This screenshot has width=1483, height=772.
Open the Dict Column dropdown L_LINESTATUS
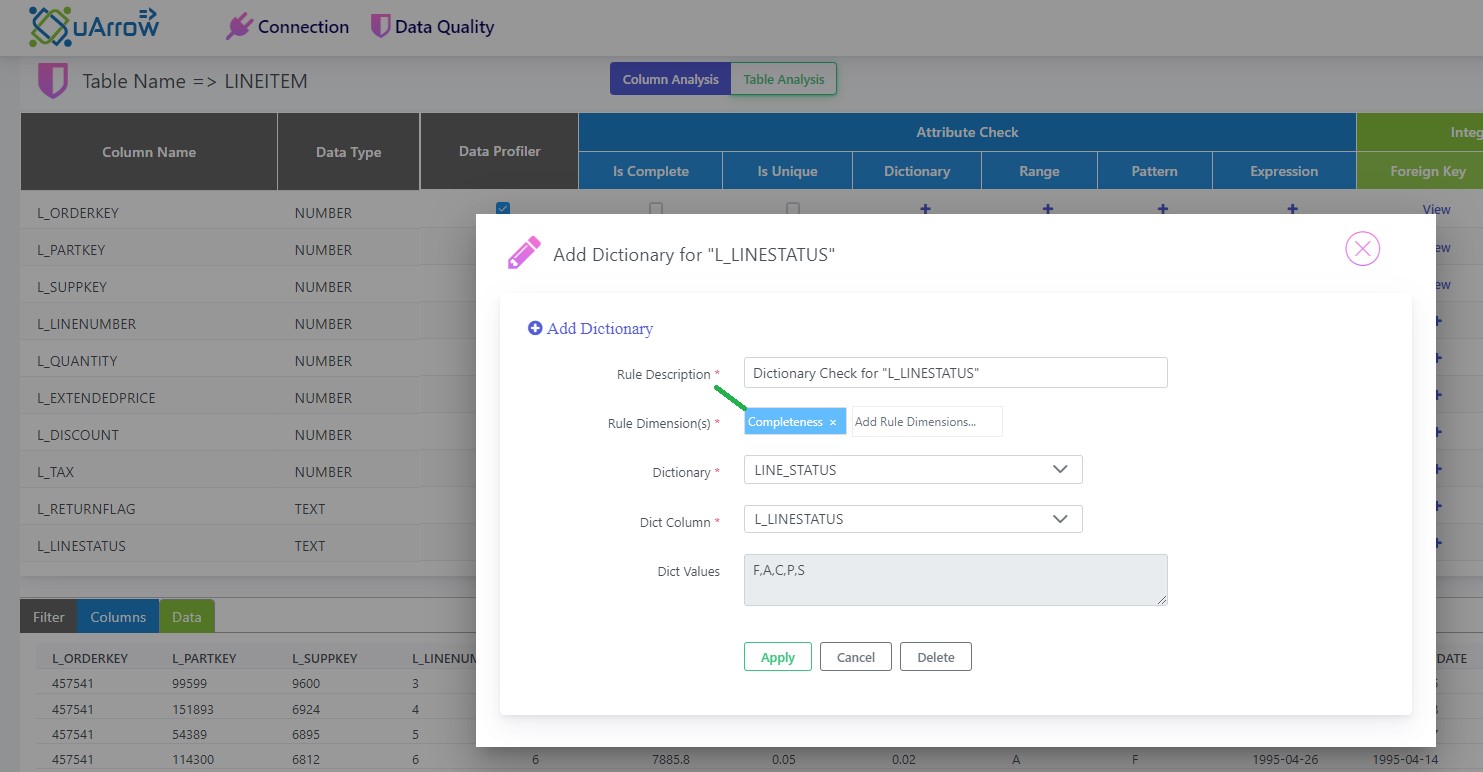tap(913, 519)
